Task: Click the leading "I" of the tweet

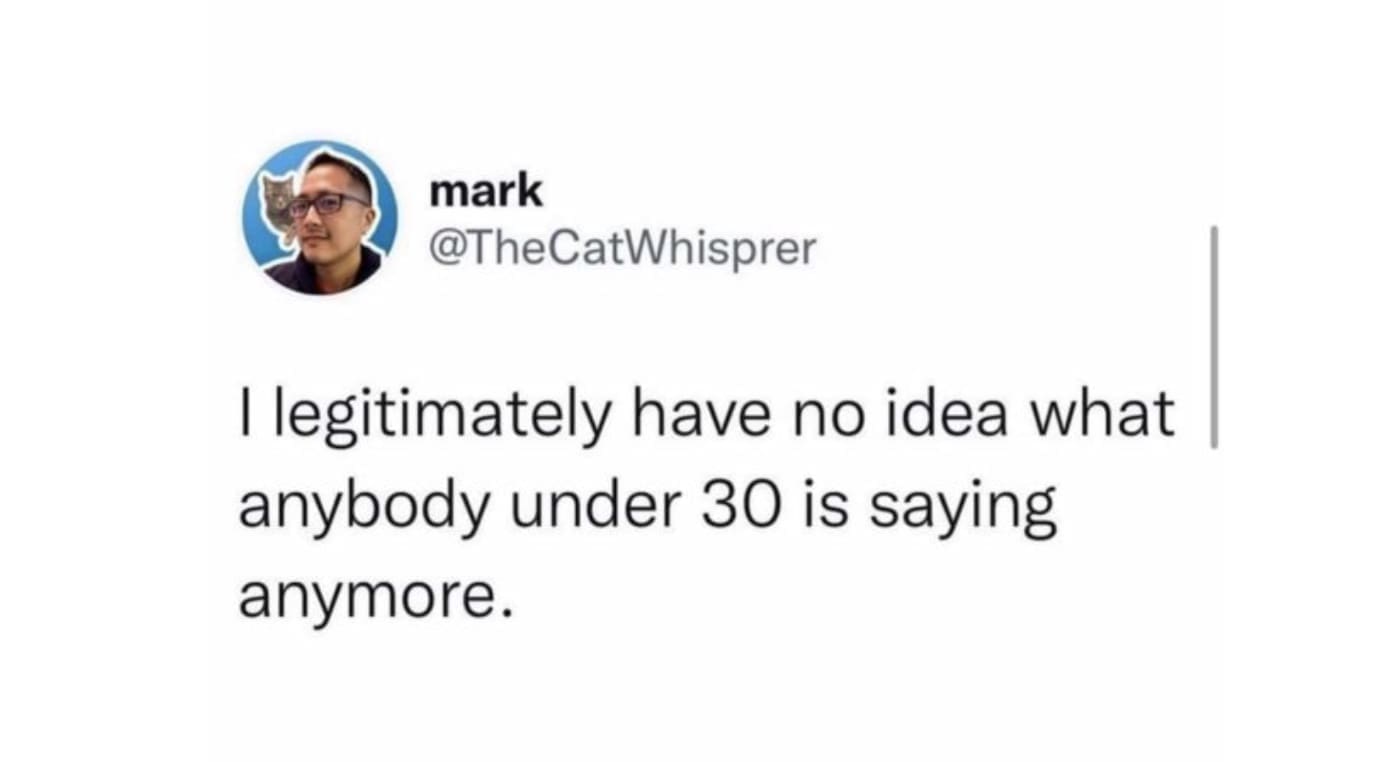Action: pos(245,414)
